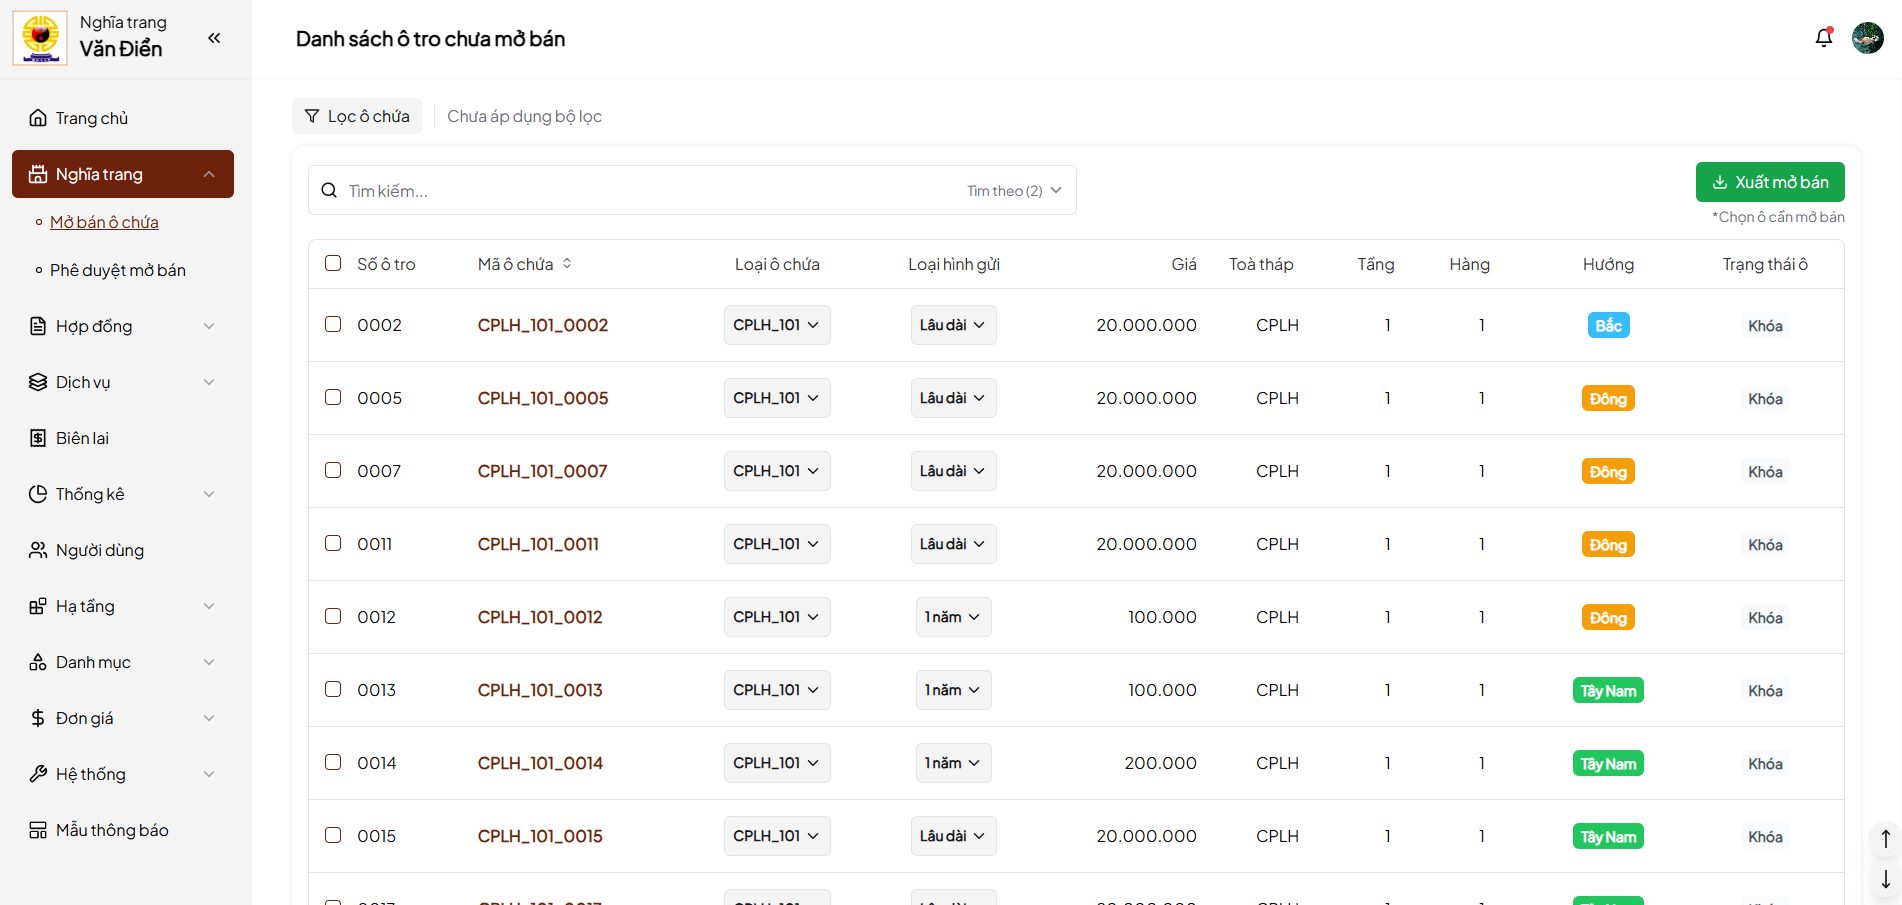The image size is (1902, 905).
Task: Collapse sidebar with double-chevron icon
Action: [214, 38]
